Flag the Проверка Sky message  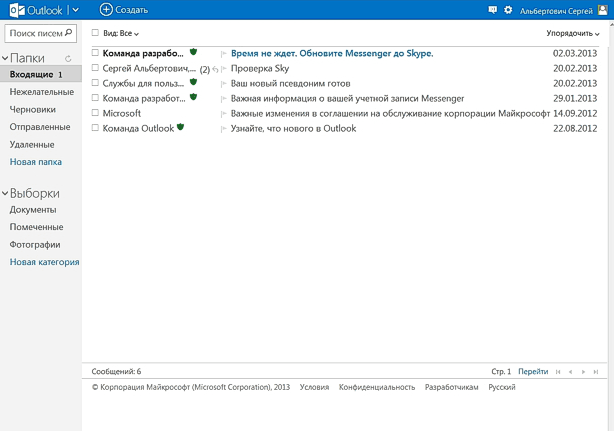point(224,69)
